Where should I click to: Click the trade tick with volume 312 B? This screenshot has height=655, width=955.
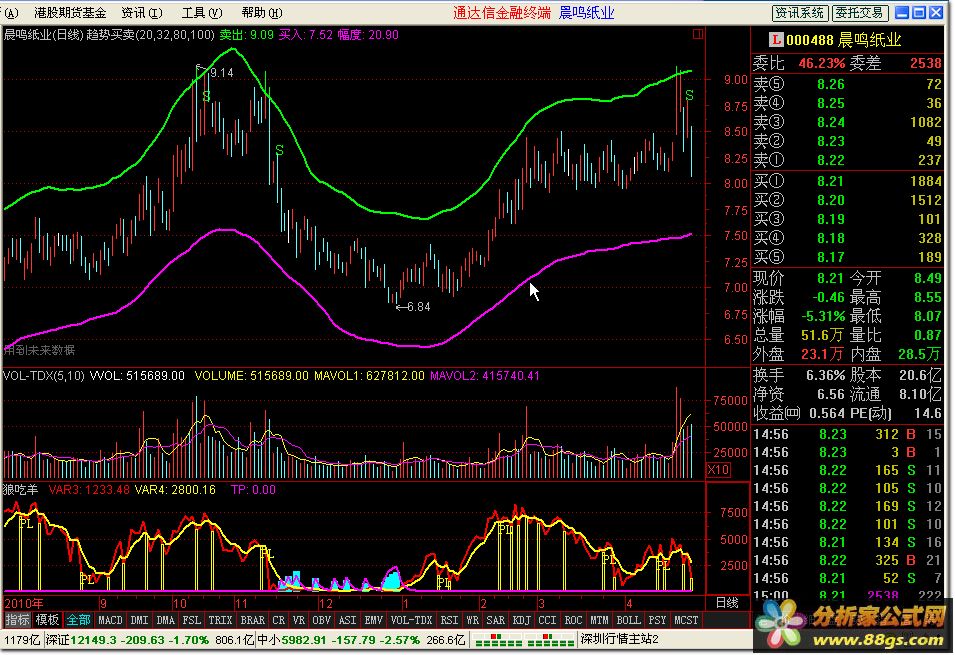[x=847, y=434]
